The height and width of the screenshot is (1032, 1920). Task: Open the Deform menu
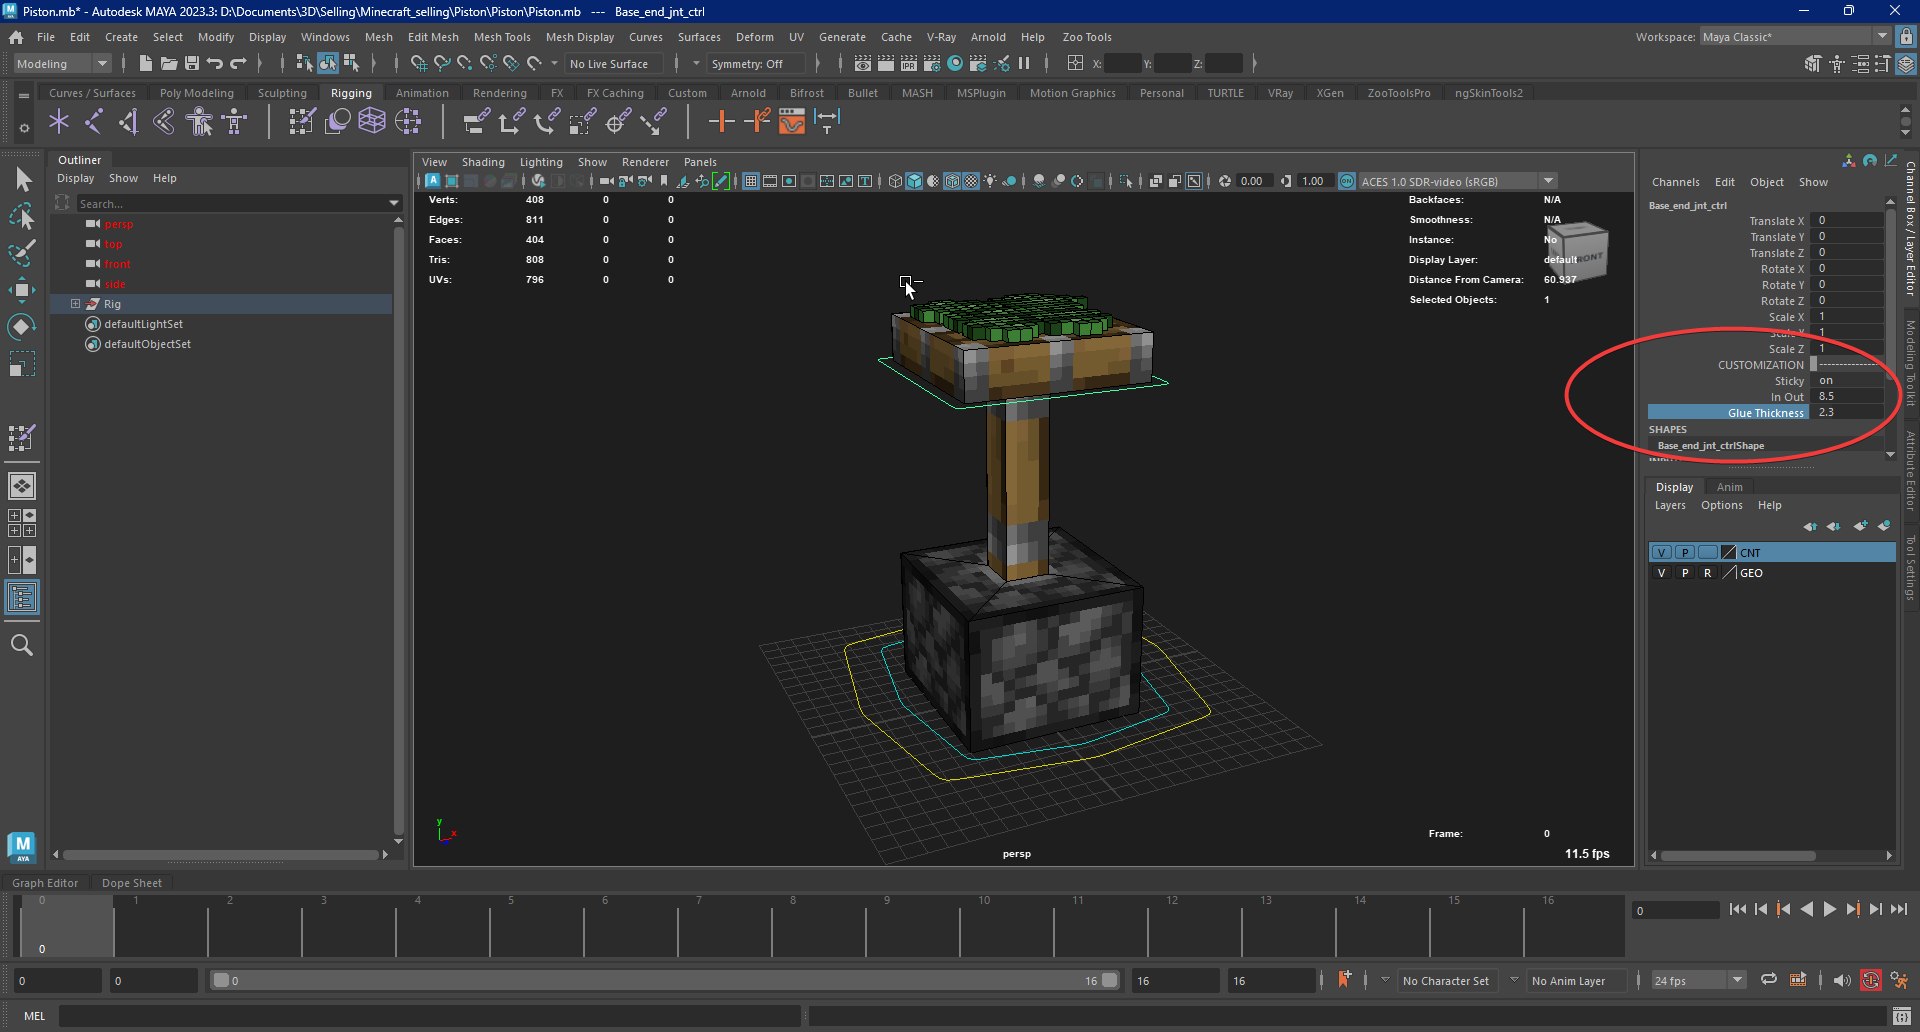[754, 37]
